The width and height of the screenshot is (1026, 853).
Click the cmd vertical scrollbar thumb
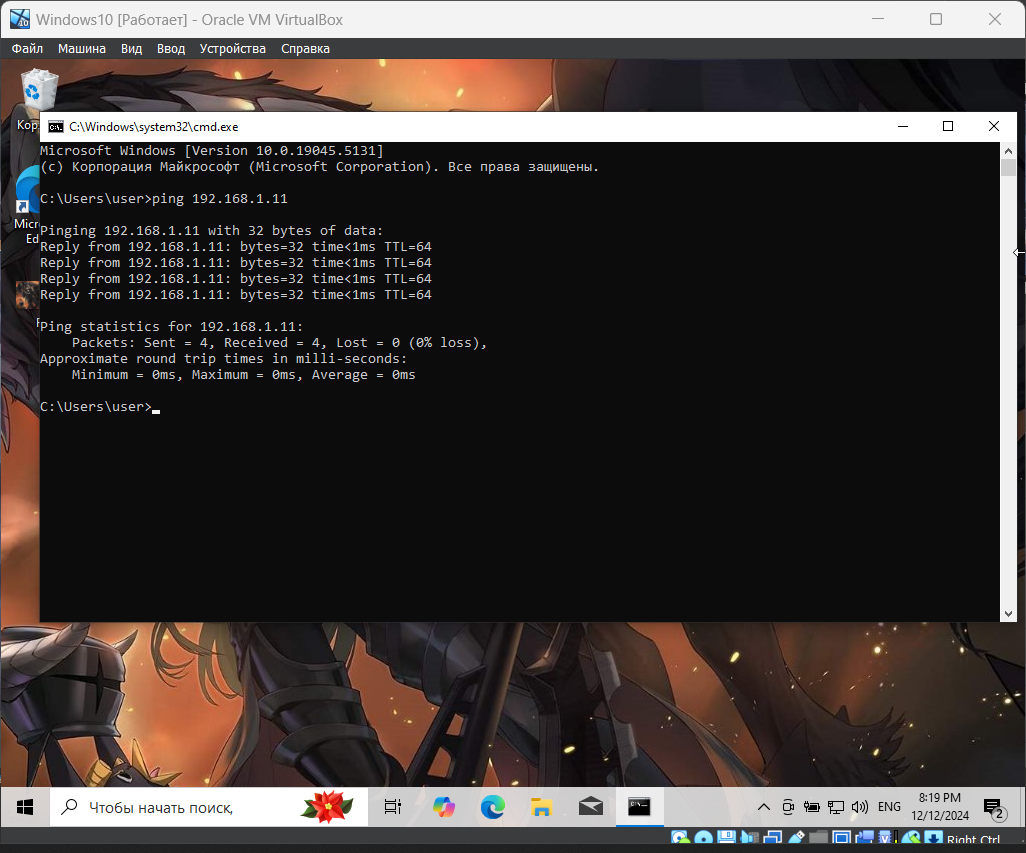point(1008,167)
